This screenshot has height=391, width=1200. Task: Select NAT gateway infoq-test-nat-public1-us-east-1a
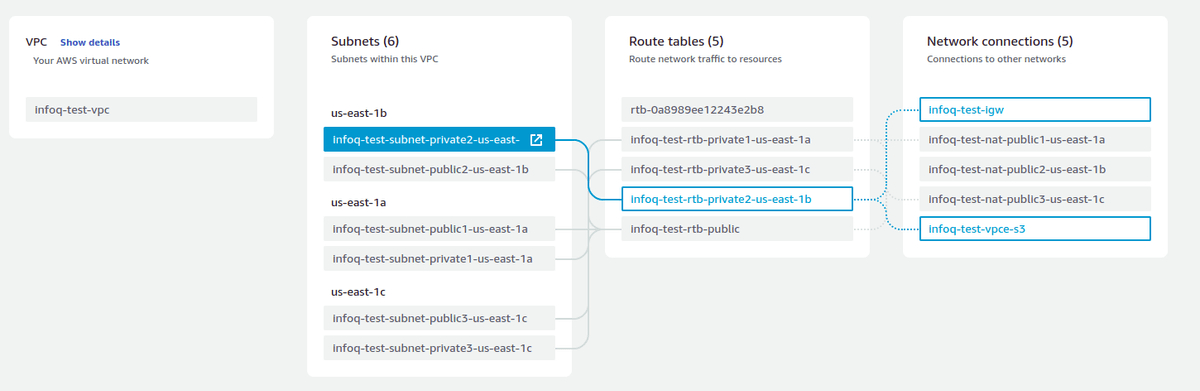coord(1035,140)
